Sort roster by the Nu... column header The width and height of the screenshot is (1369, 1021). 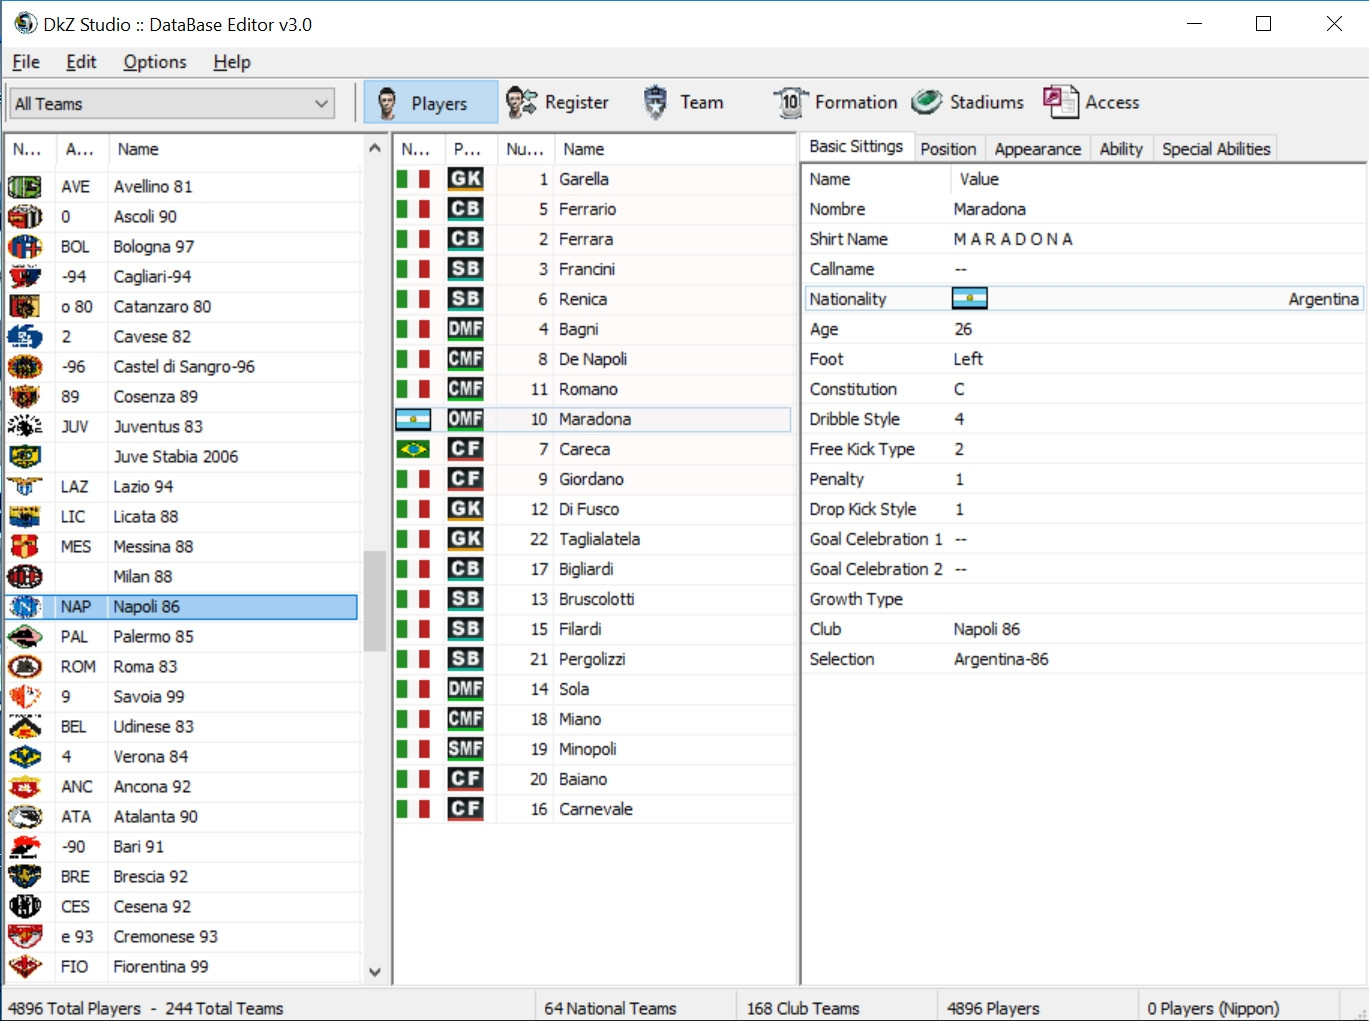point(525,149)
